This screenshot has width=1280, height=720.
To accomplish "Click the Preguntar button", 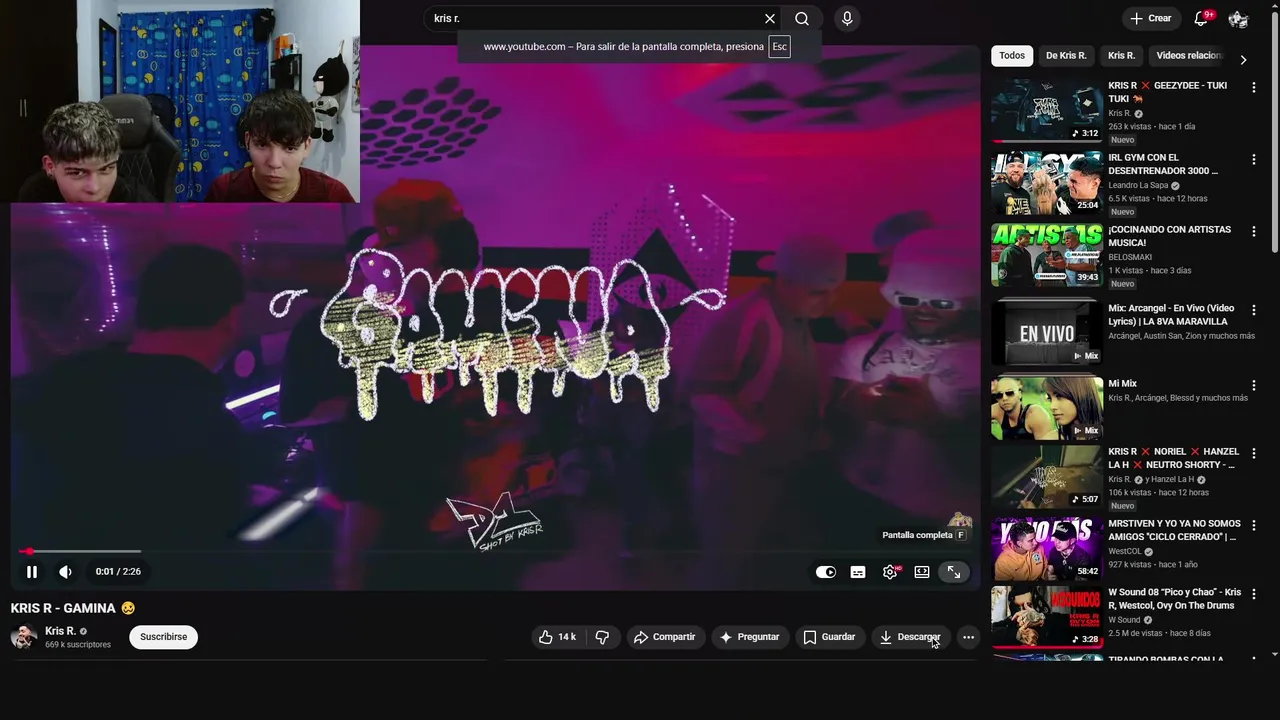I will 749,637.
